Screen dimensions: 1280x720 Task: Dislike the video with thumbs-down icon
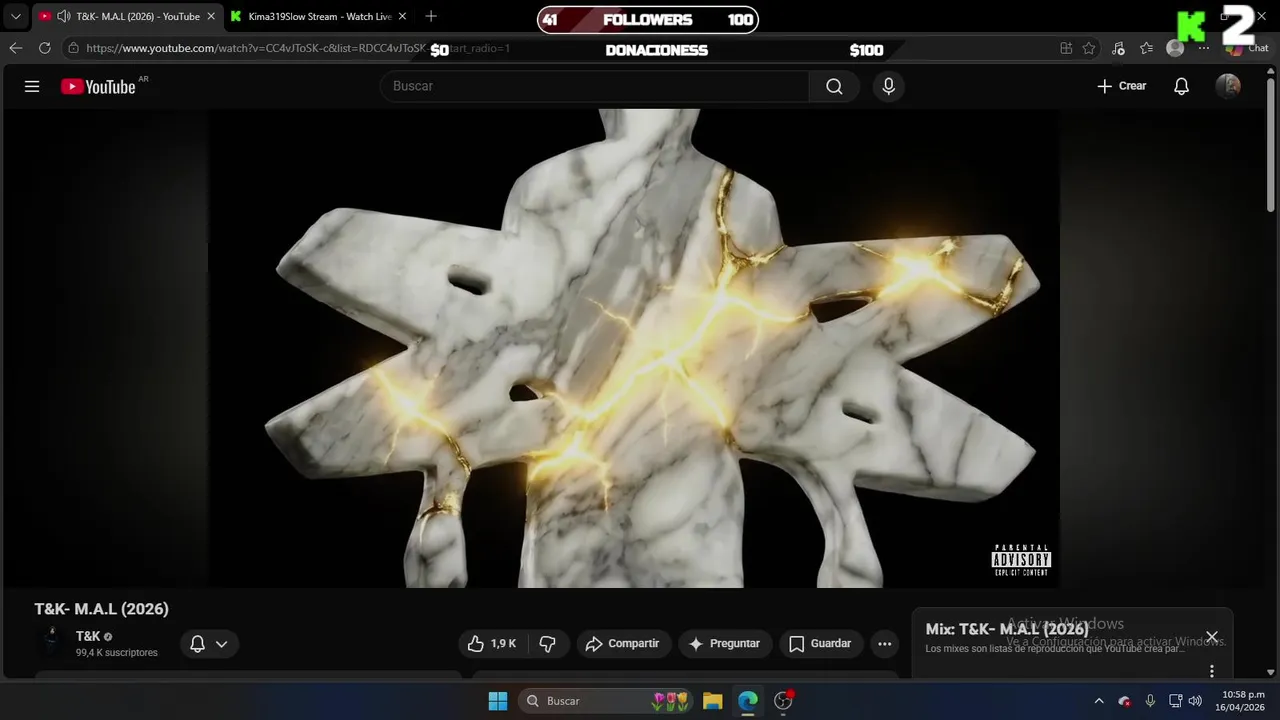(x=547, y=644)
